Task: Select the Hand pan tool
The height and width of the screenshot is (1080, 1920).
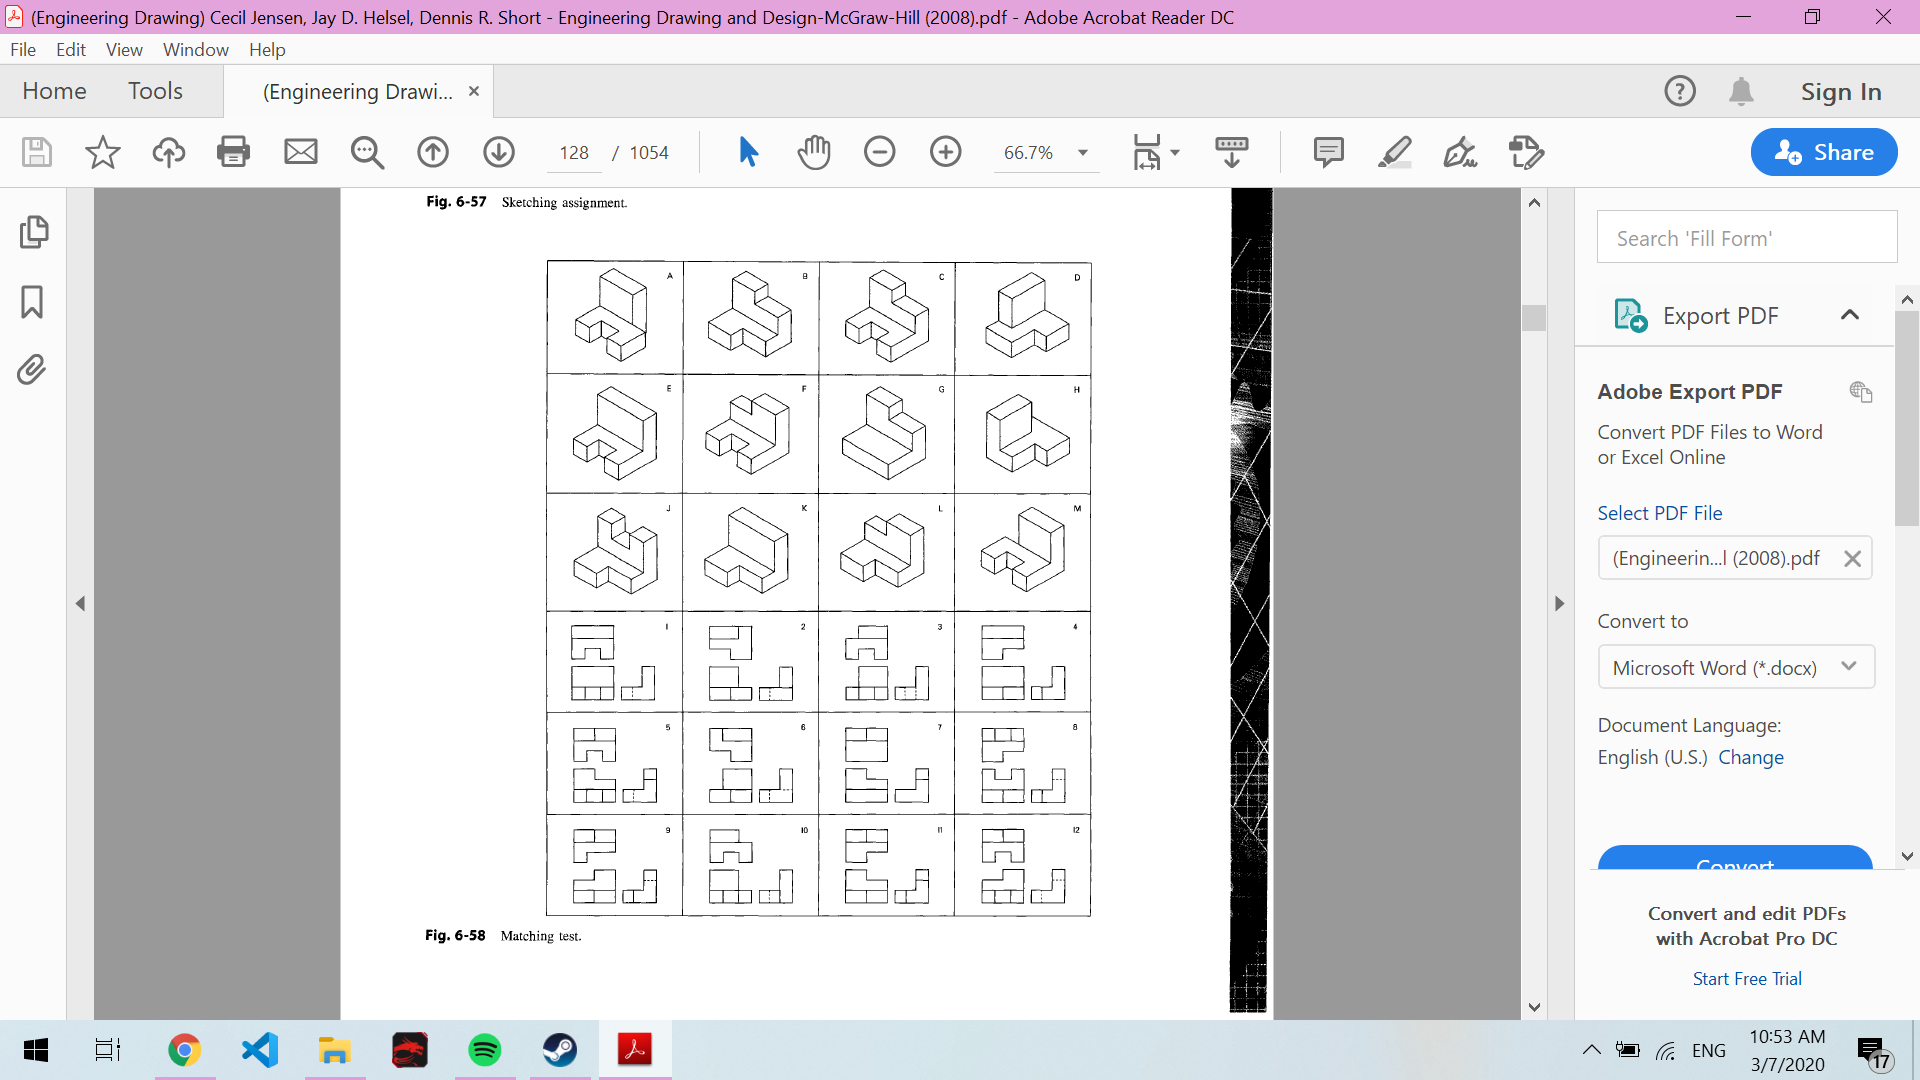Action: [814, 152]
